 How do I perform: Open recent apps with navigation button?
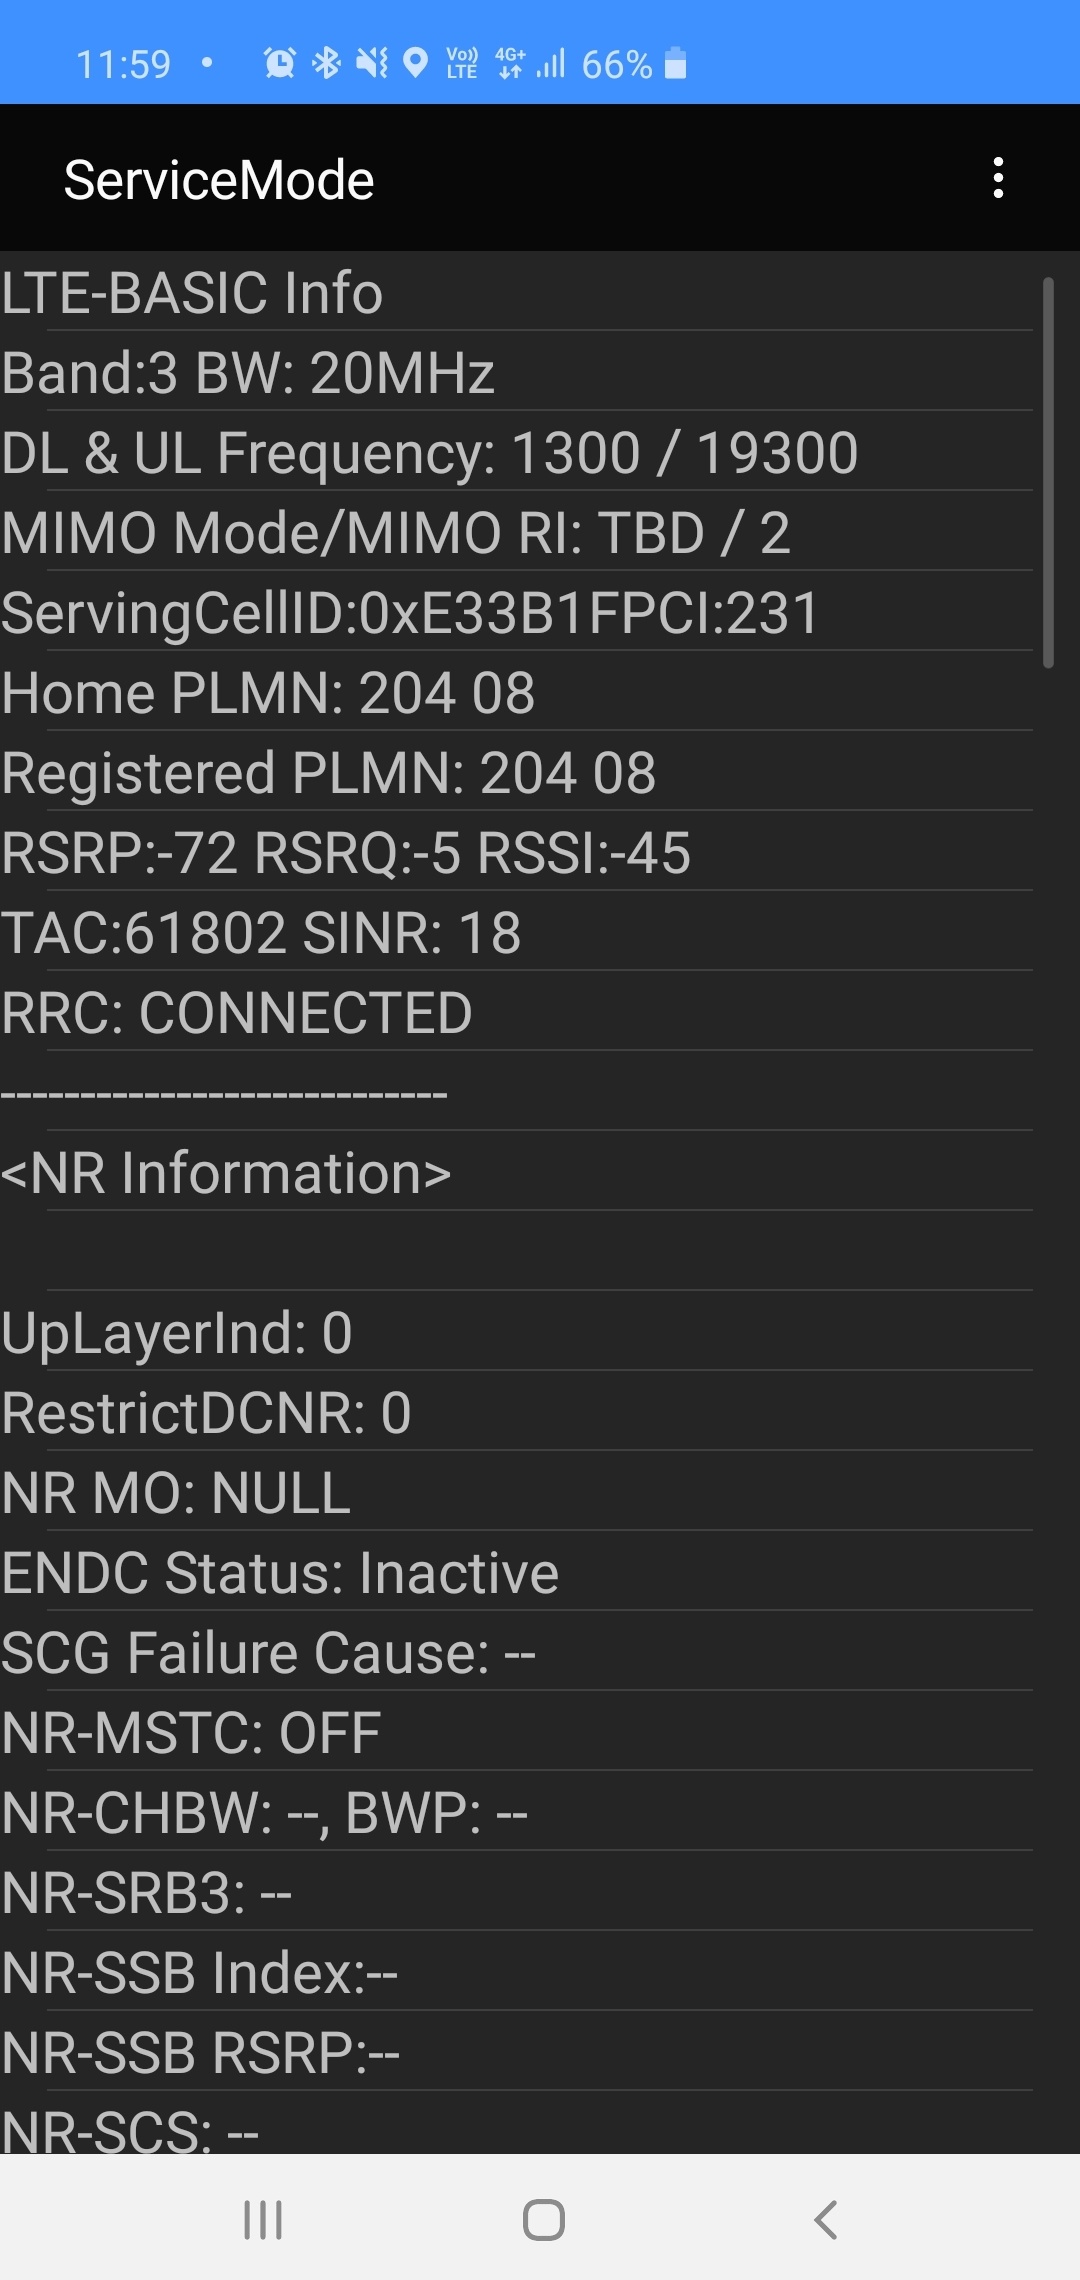263,2220
